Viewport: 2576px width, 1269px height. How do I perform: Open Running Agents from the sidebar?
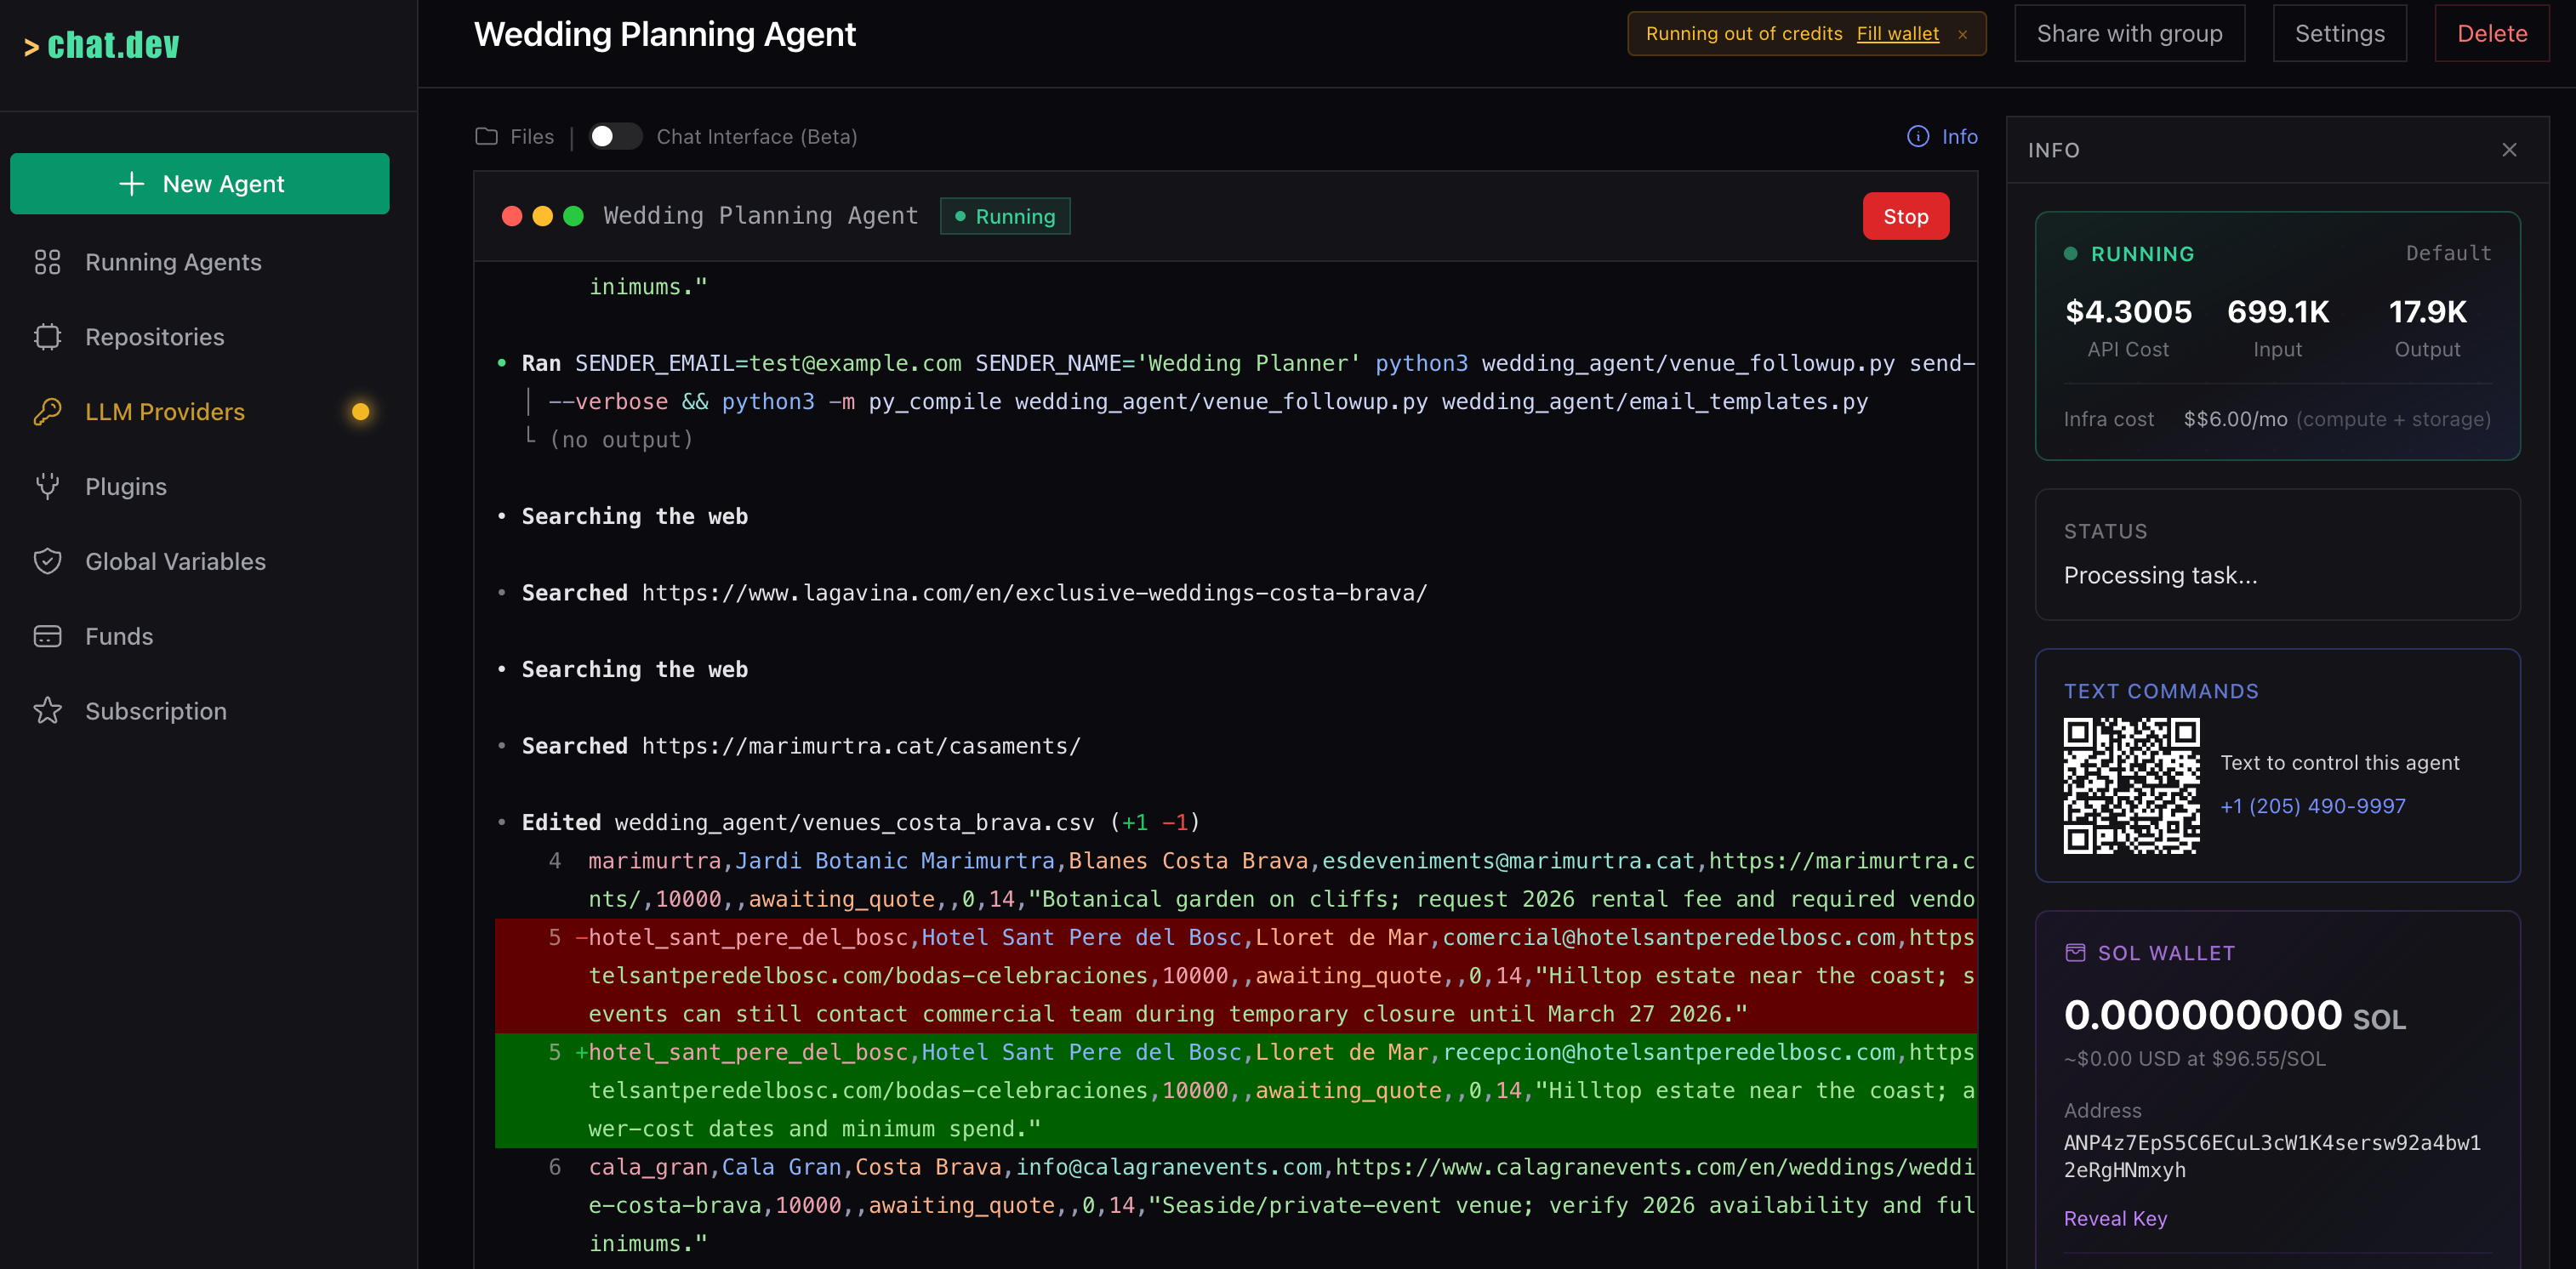coord(172,262)
